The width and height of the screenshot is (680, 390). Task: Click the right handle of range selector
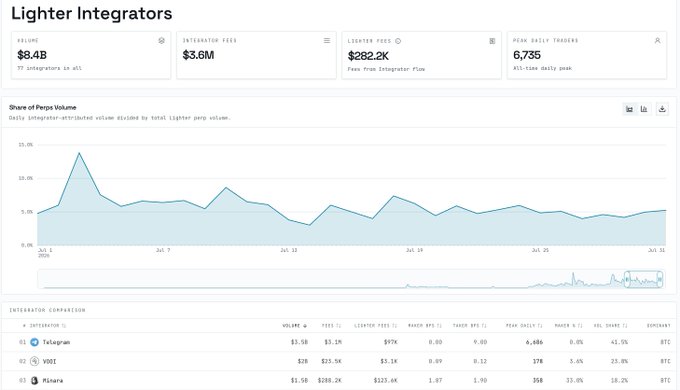tap(660, 279)
